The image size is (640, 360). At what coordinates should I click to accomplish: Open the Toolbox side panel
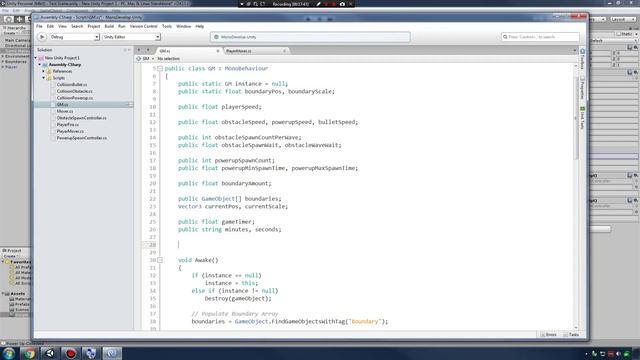pyautogui.click(x=582, y=59)
